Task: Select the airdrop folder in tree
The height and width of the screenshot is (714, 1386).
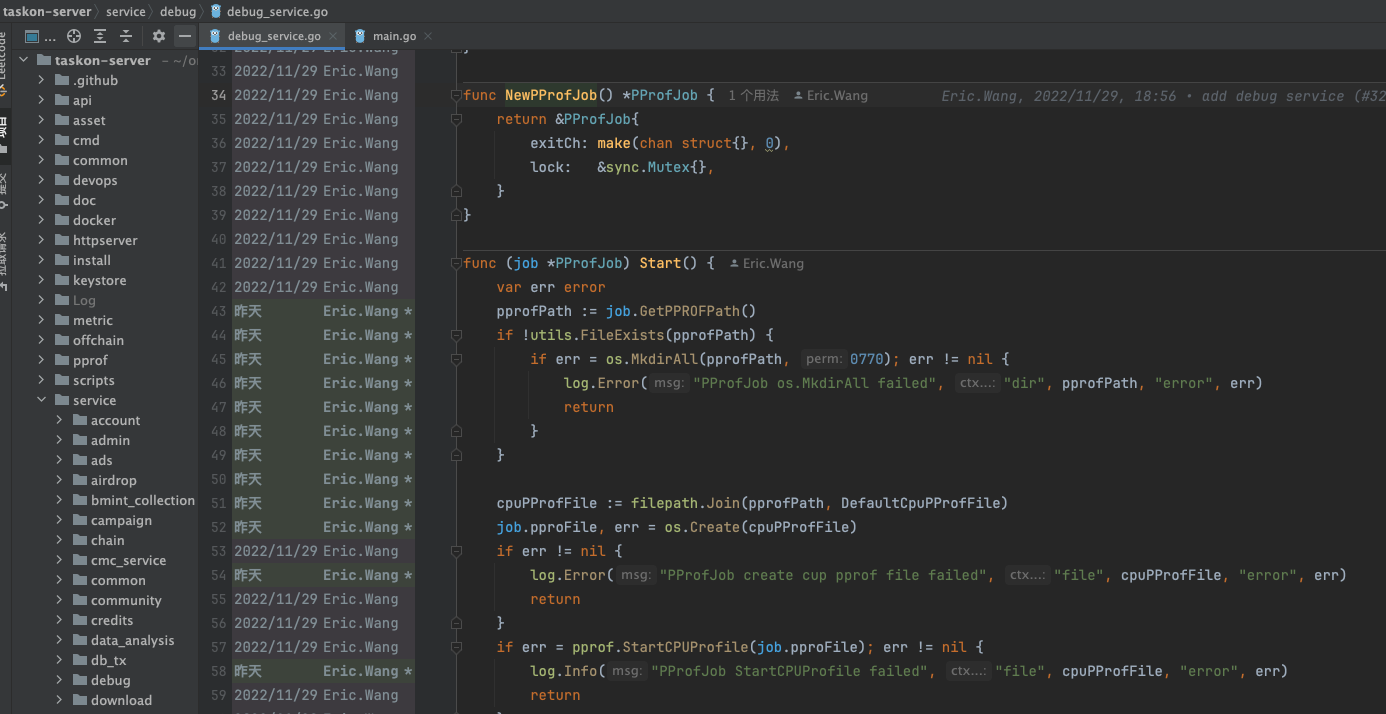Action: click(x=113, y=480)
